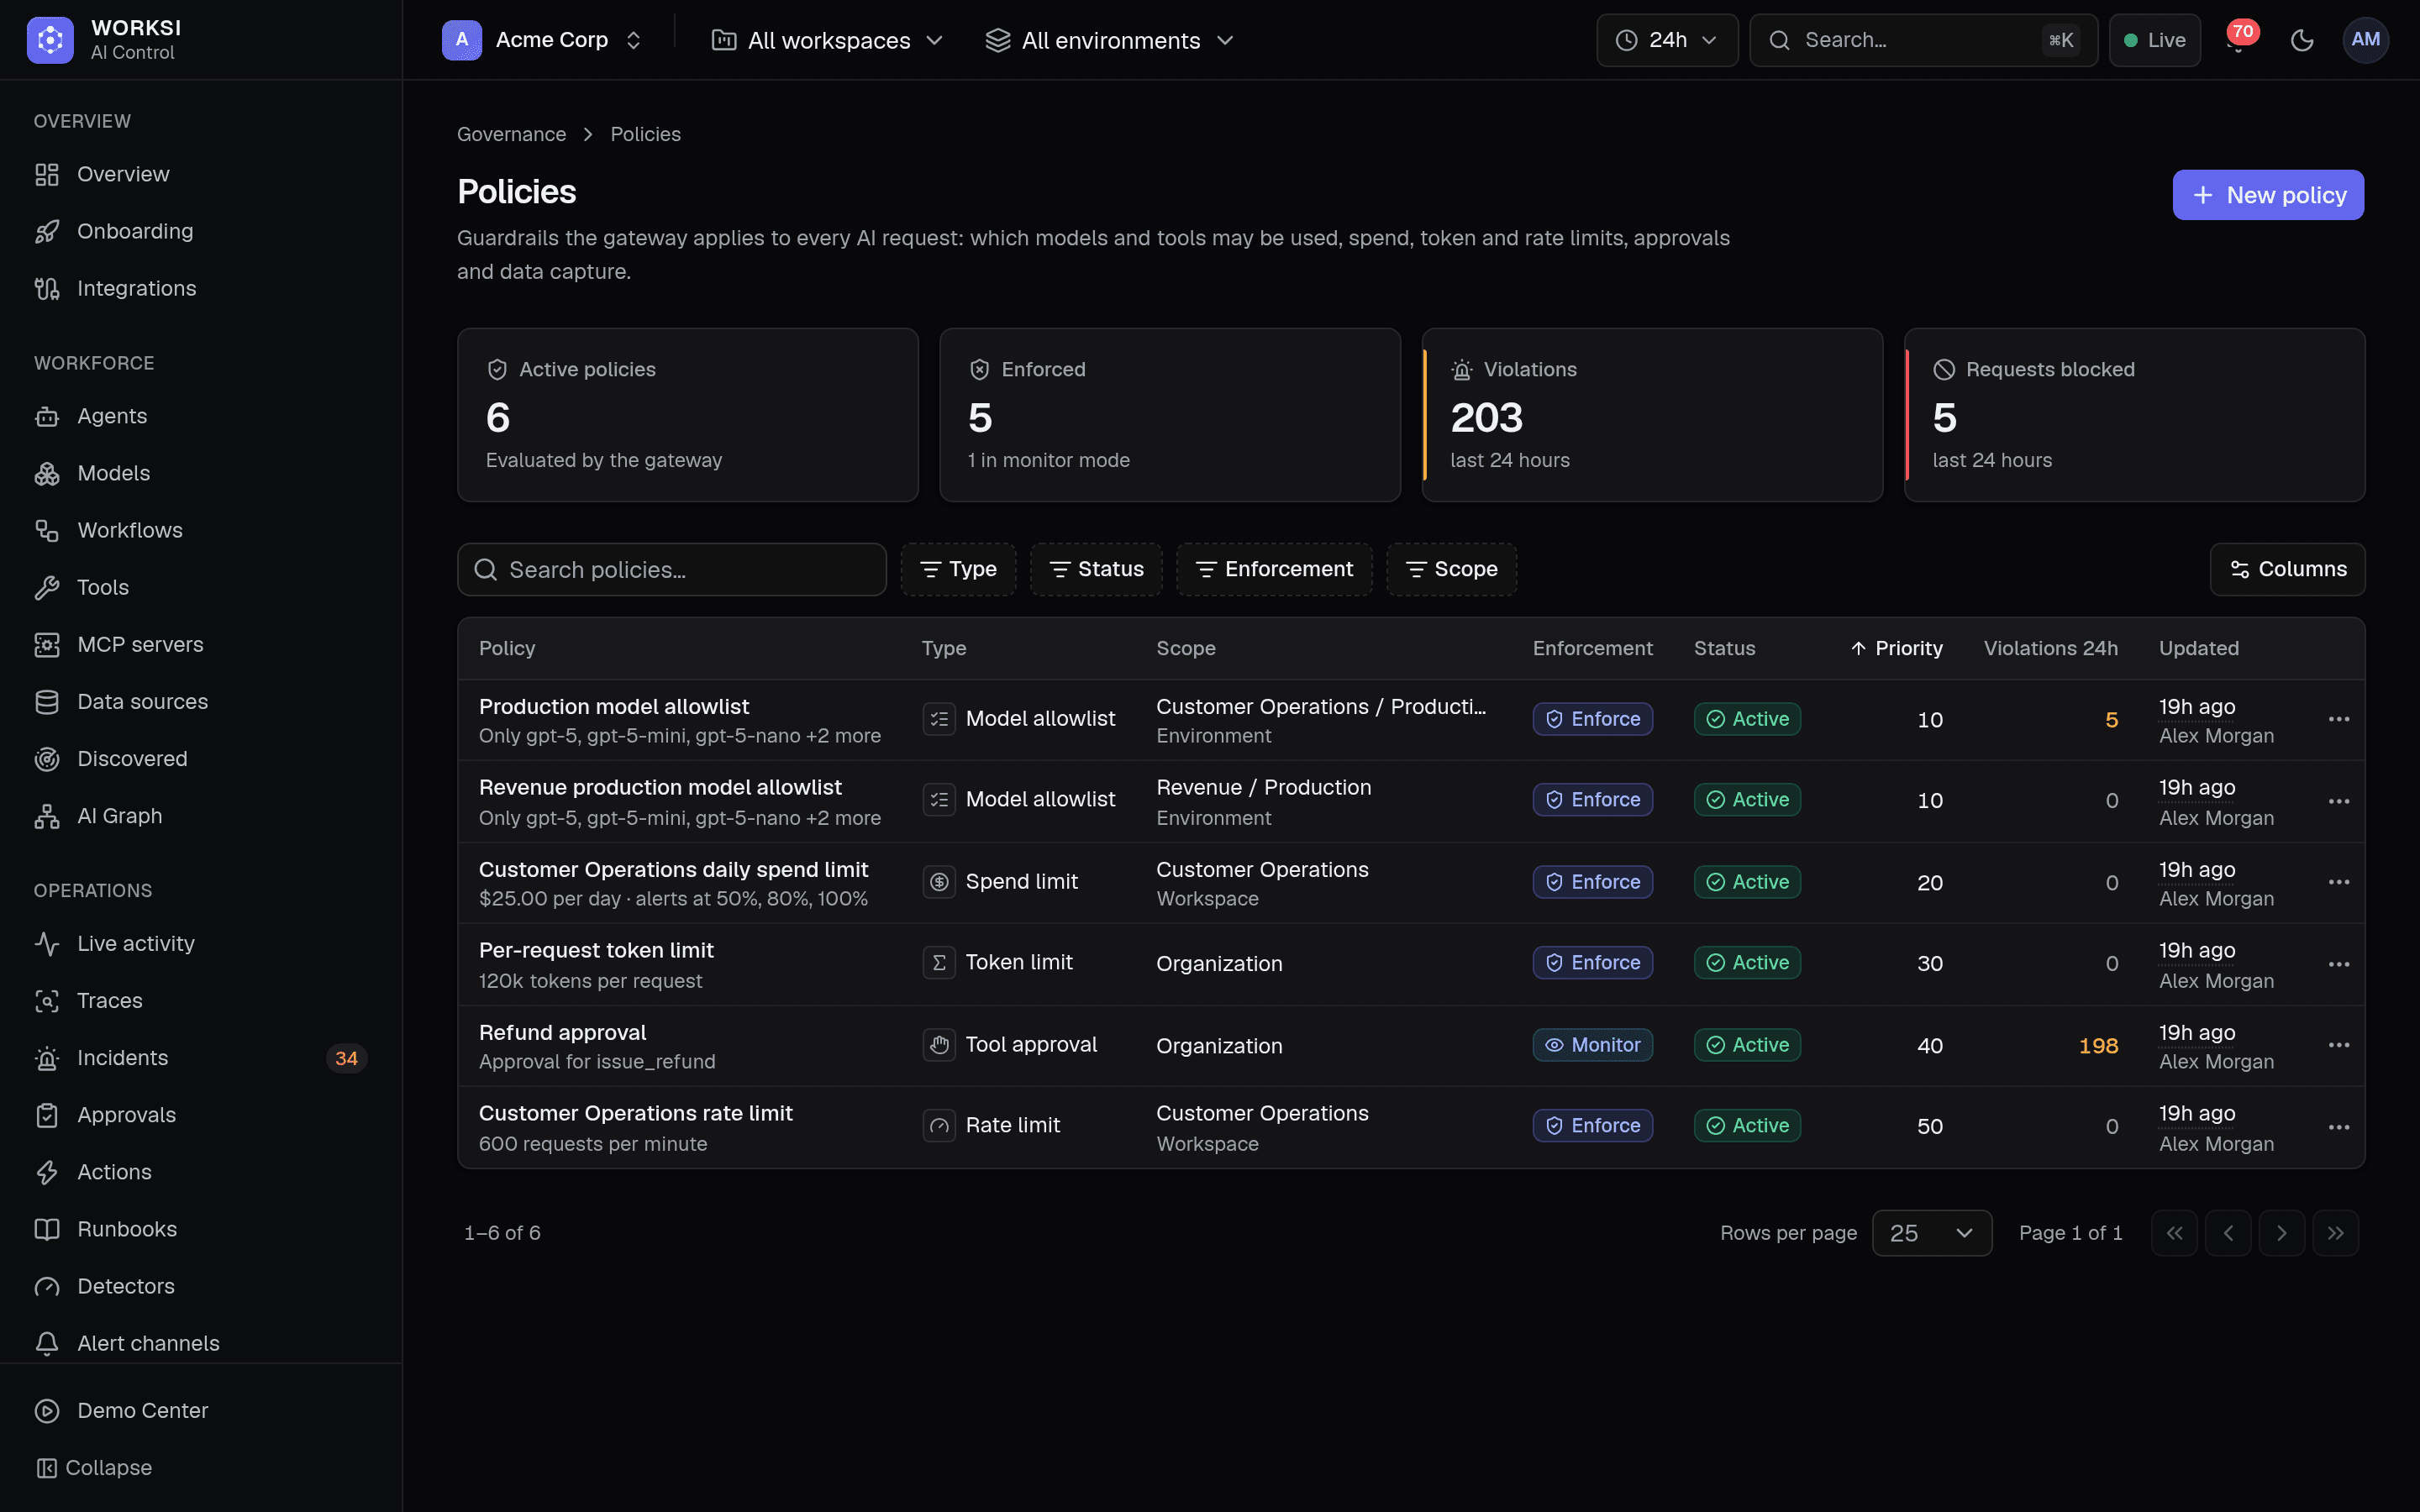Go to next page arrow

click(2281, 1233)
